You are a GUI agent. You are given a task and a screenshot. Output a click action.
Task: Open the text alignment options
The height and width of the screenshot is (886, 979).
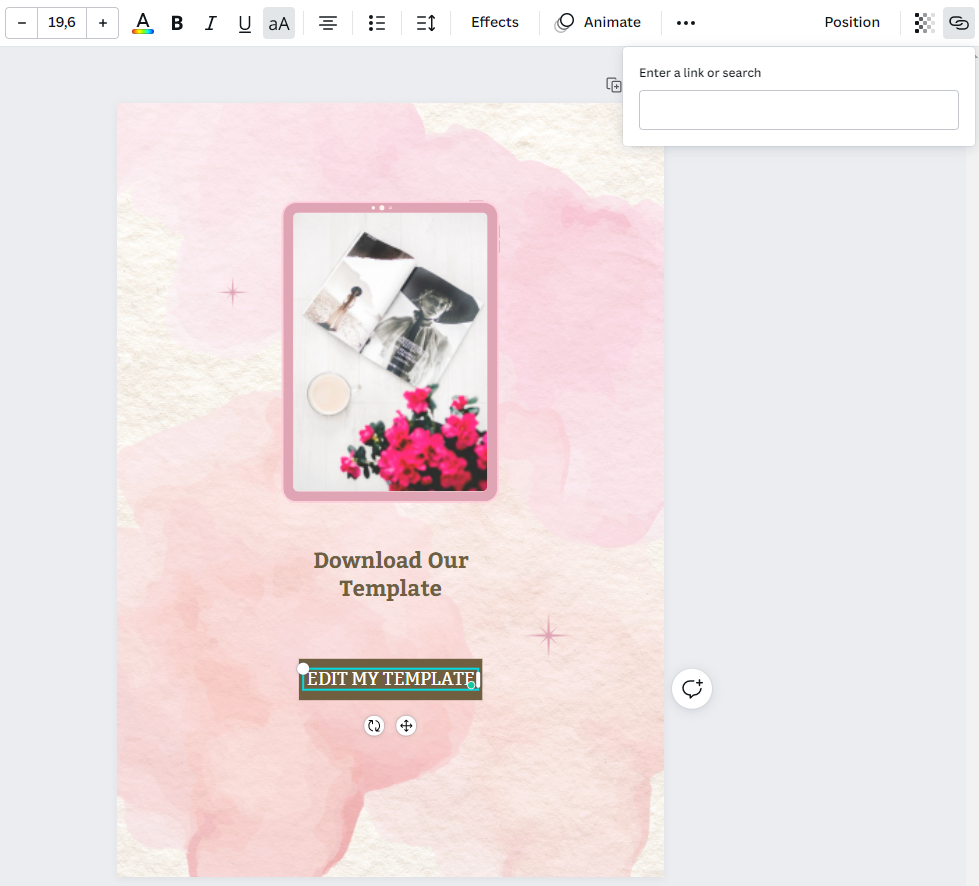(x=328, y=22)
